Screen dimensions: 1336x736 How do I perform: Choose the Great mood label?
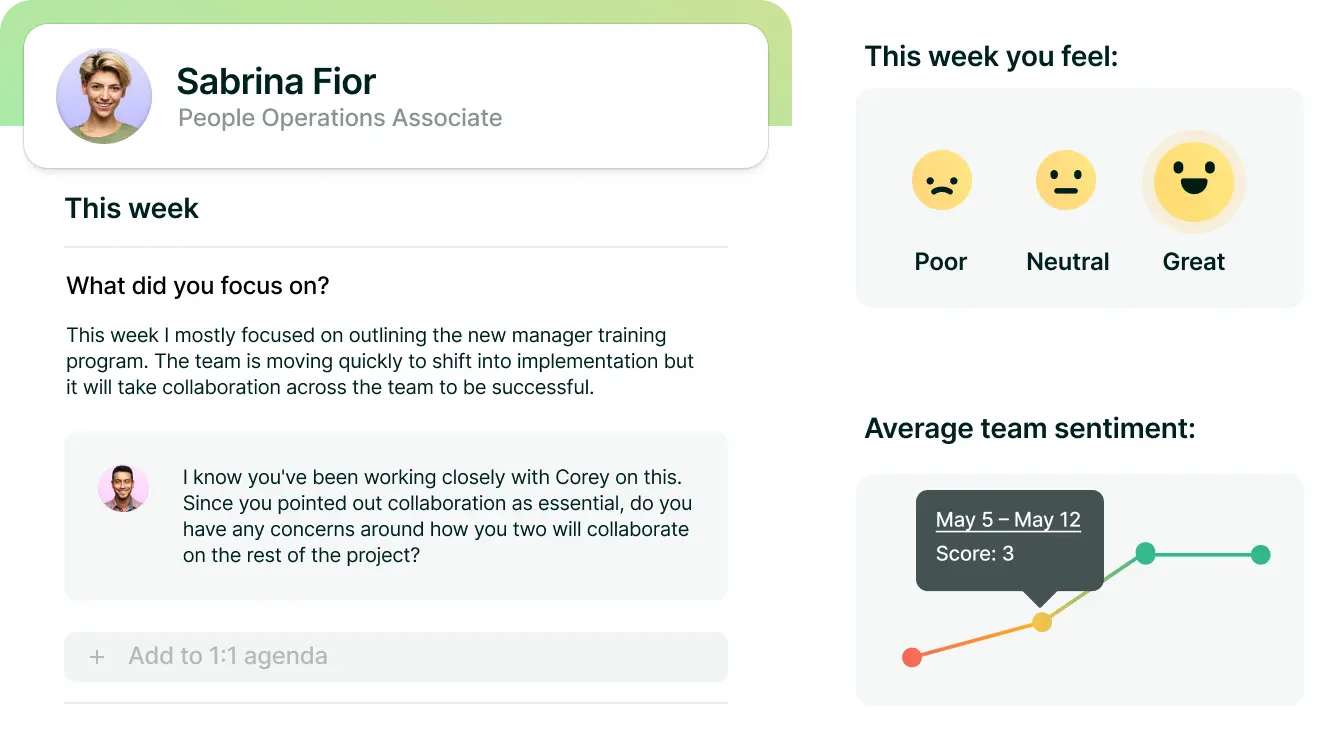point(1193,262)
